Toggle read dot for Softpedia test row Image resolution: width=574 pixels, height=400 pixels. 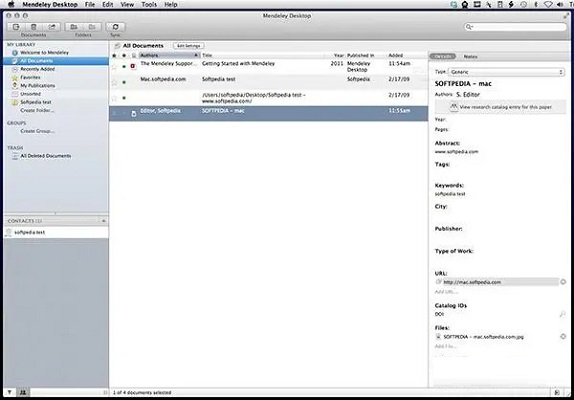pyautogui.click(x=124, y=82)
